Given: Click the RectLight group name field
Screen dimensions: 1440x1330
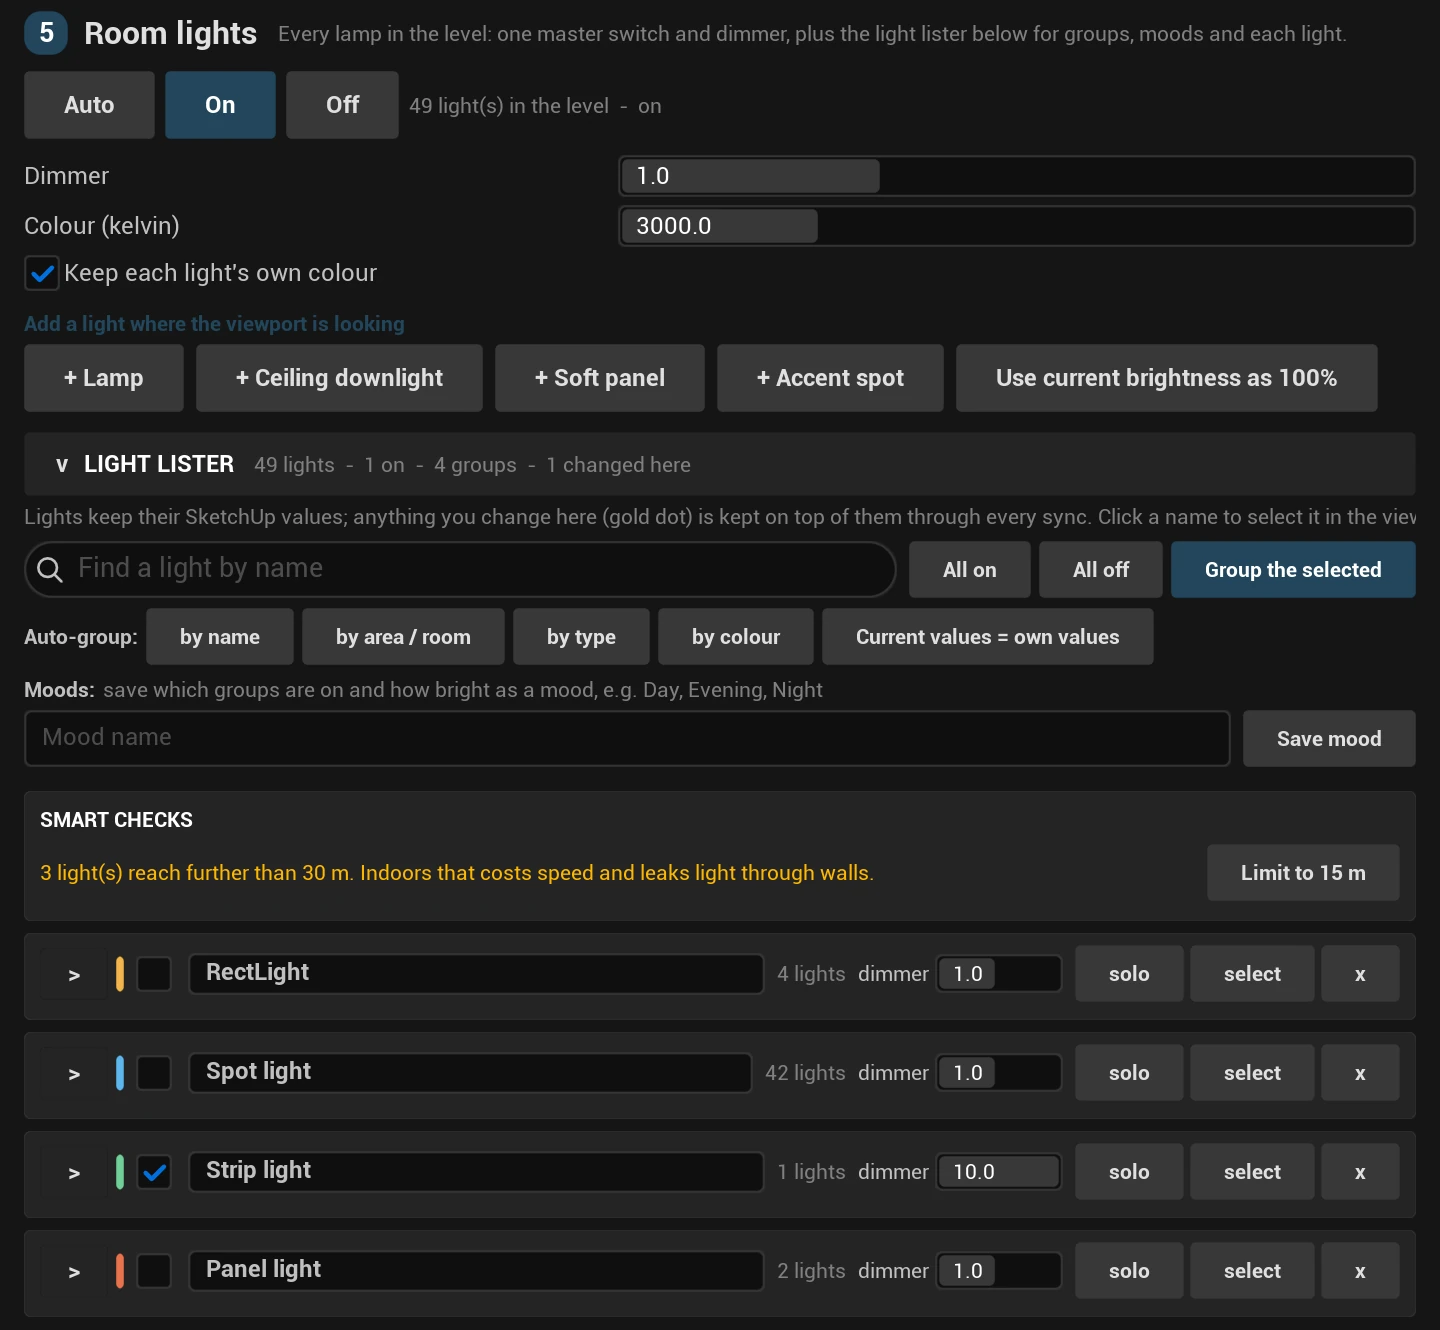Looking at the screenshot, I should (476, 974).
